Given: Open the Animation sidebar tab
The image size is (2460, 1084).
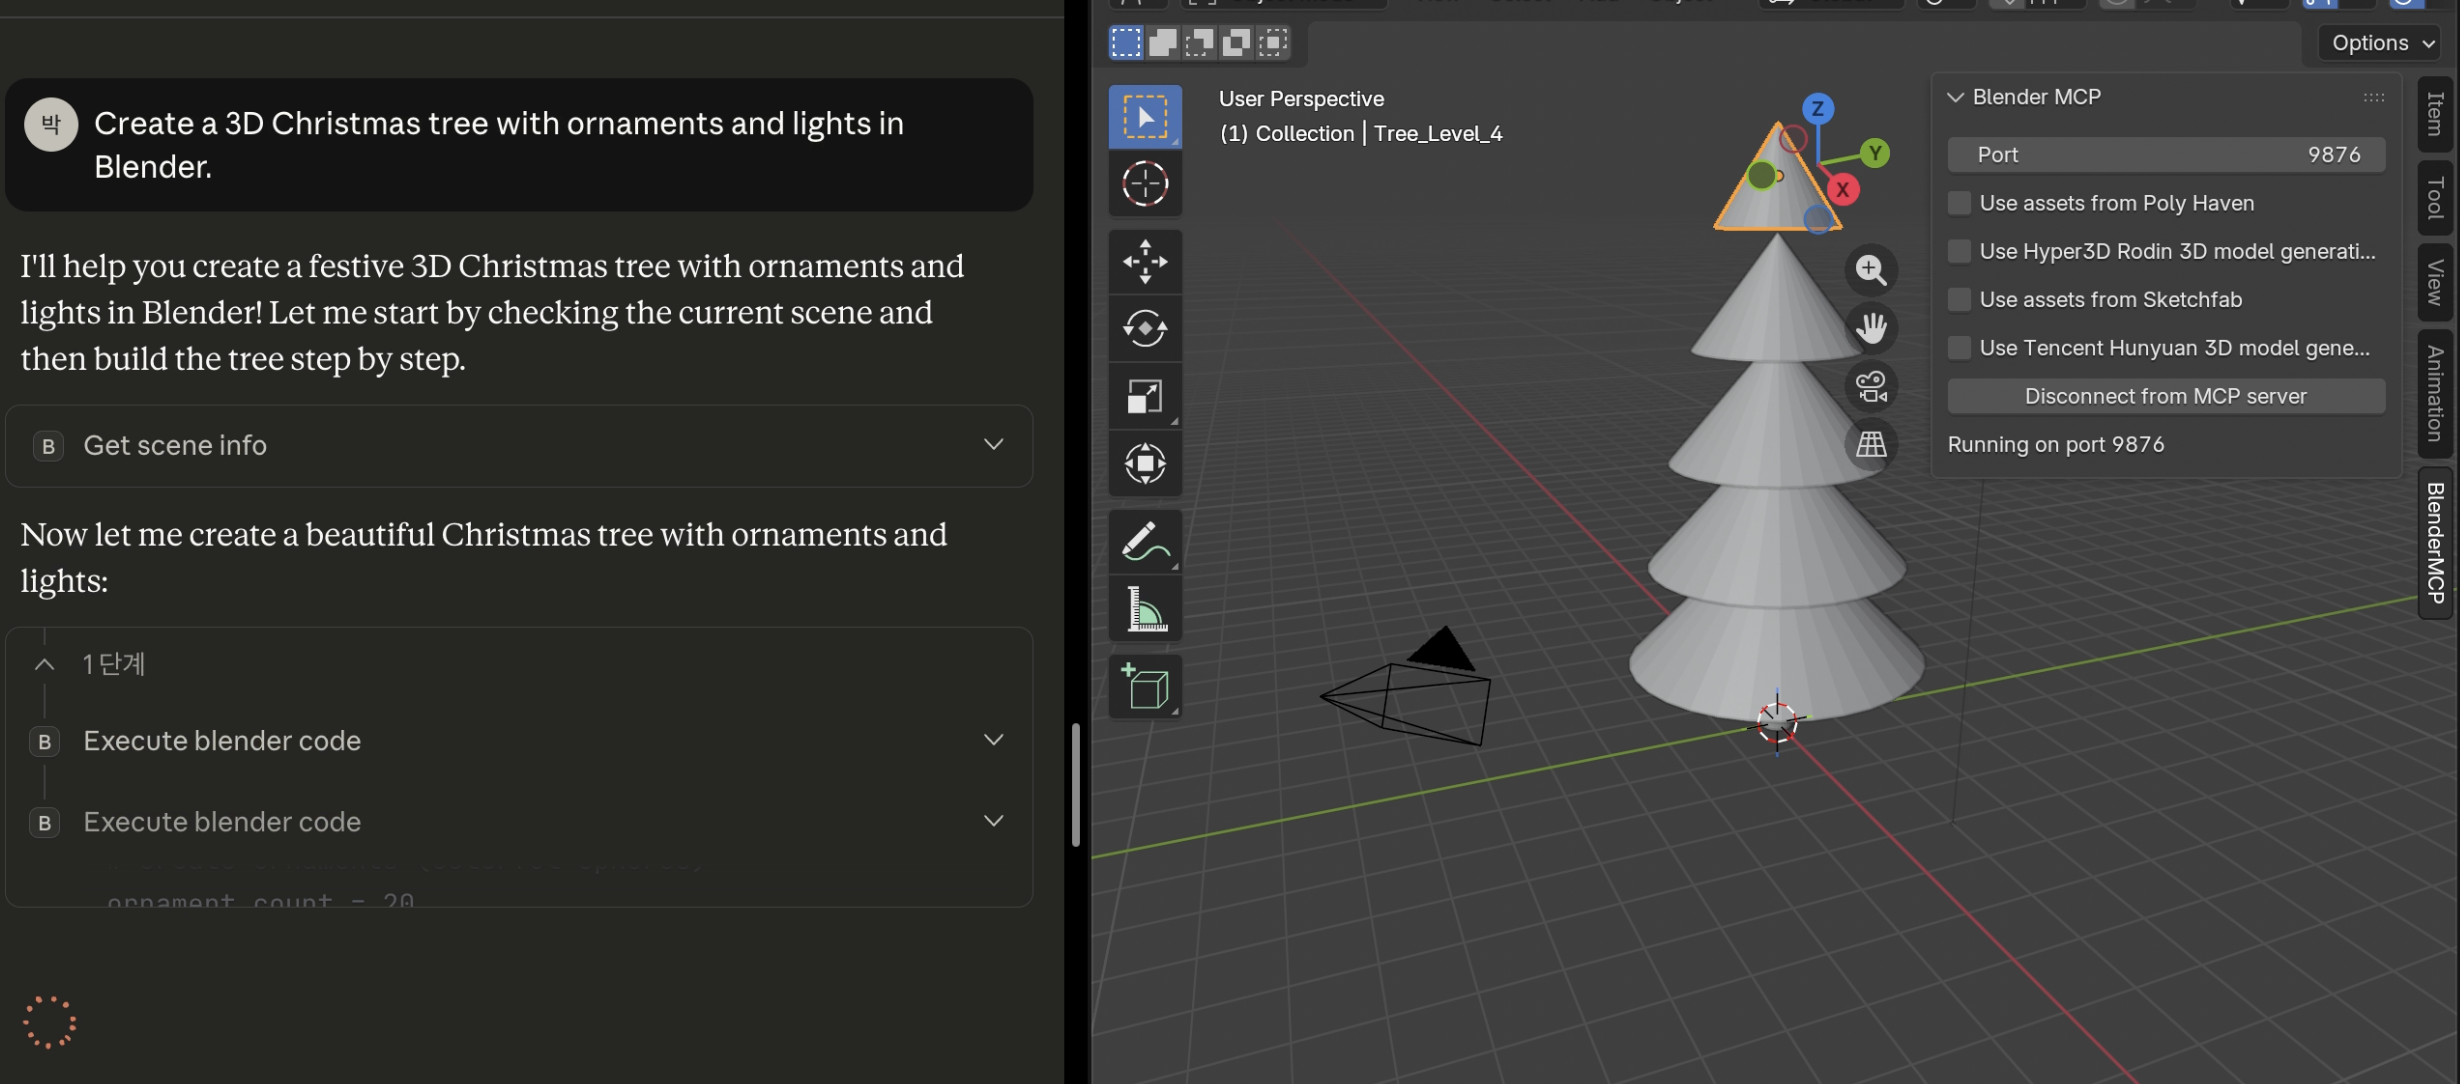Looking at the screenshot, I should pyautogui.click(x=2435, y=393).
